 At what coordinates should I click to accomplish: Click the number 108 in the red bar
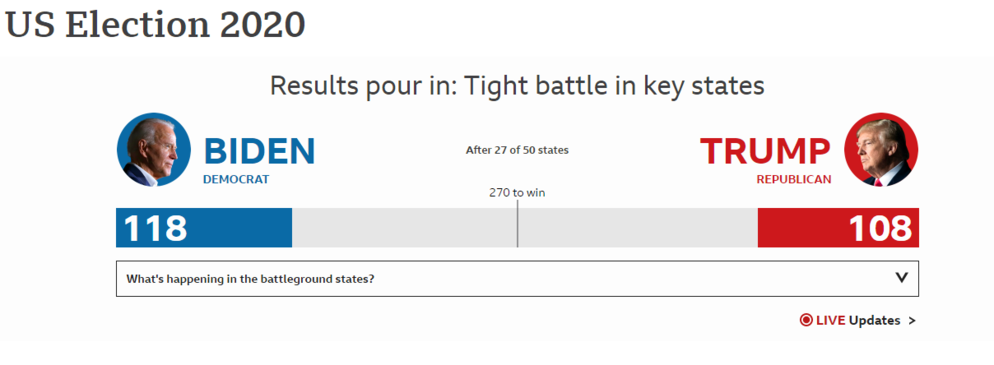tap(881, 228)
